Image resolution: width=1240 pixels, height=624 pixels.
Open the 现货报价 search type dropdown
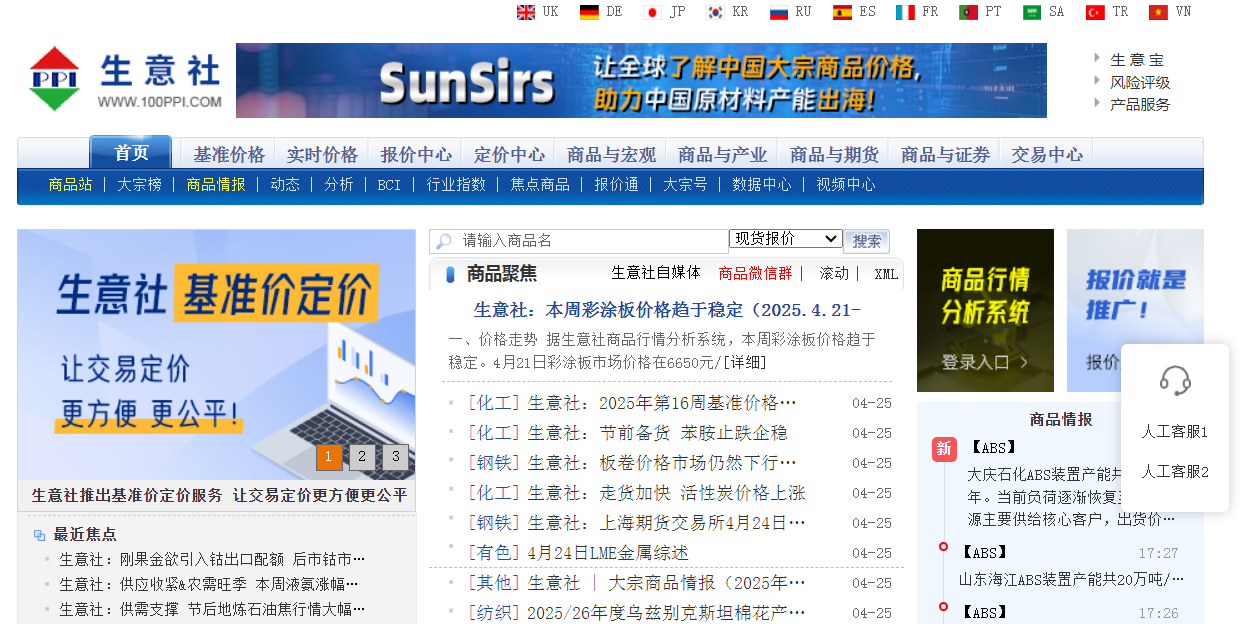(786, 239)
